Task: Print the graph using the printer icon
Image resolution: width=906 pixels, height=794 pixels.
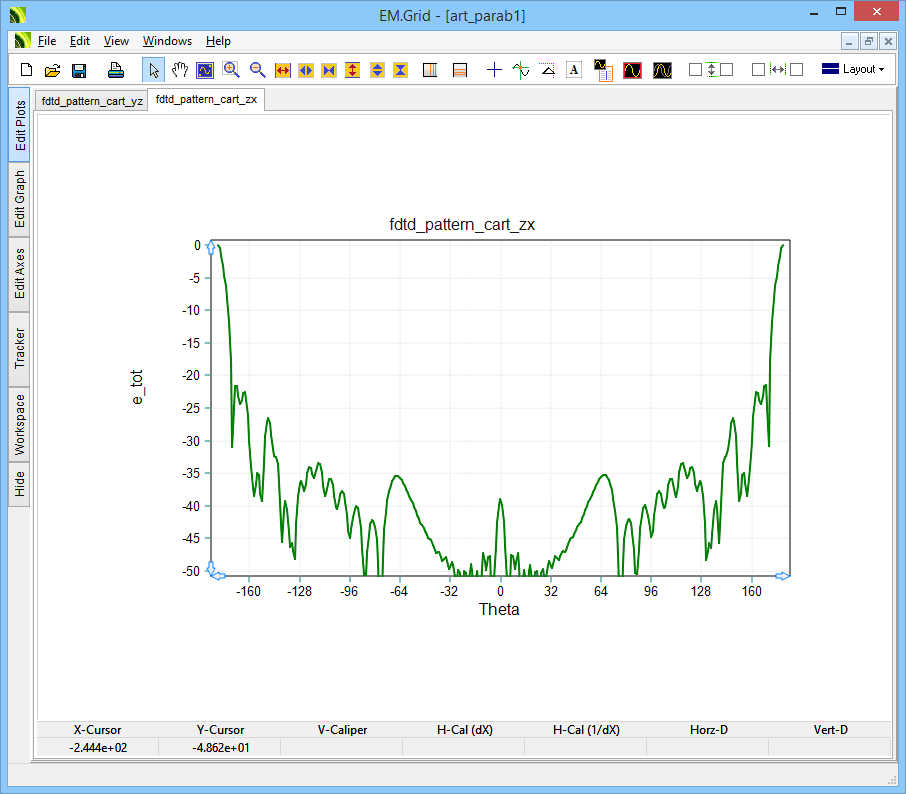Action: click(116, 70)
